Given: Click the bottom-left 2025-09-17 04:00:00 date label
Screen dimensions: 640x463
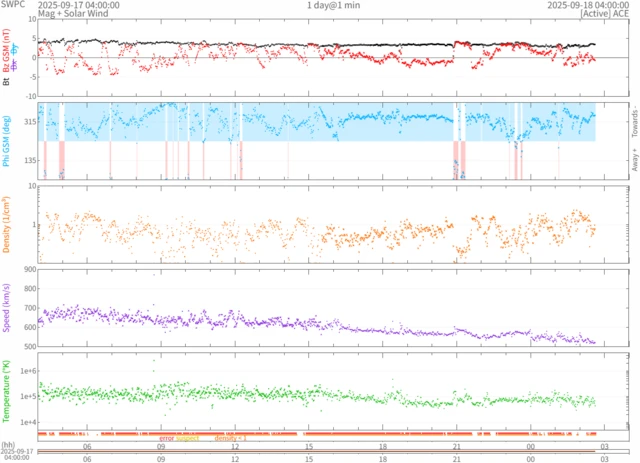Looking at the screenshot, I should point(15,455).
